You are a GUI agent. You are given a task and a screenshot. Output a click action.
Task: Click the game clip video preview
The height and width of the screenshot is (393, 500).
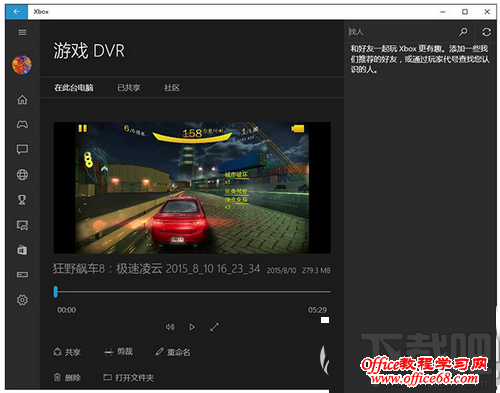pos(192,188)
